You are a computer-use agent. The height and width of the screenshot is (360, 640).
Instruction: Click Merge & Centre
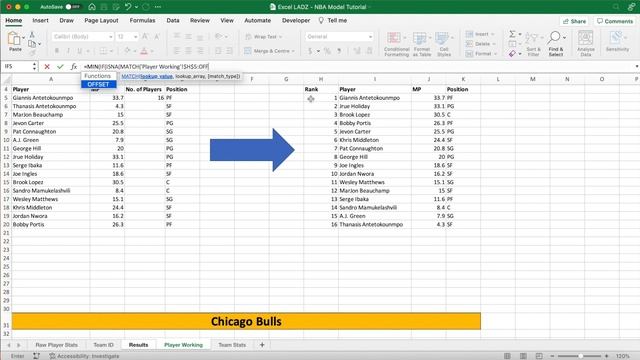[269, 51]
